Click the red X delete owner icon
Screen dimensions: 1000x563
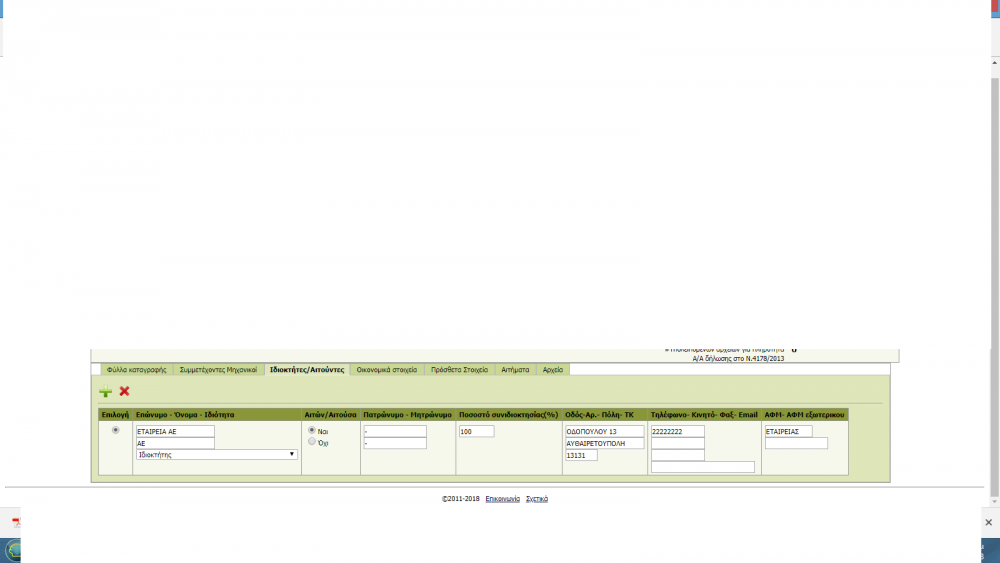click(x=125, y=392)
